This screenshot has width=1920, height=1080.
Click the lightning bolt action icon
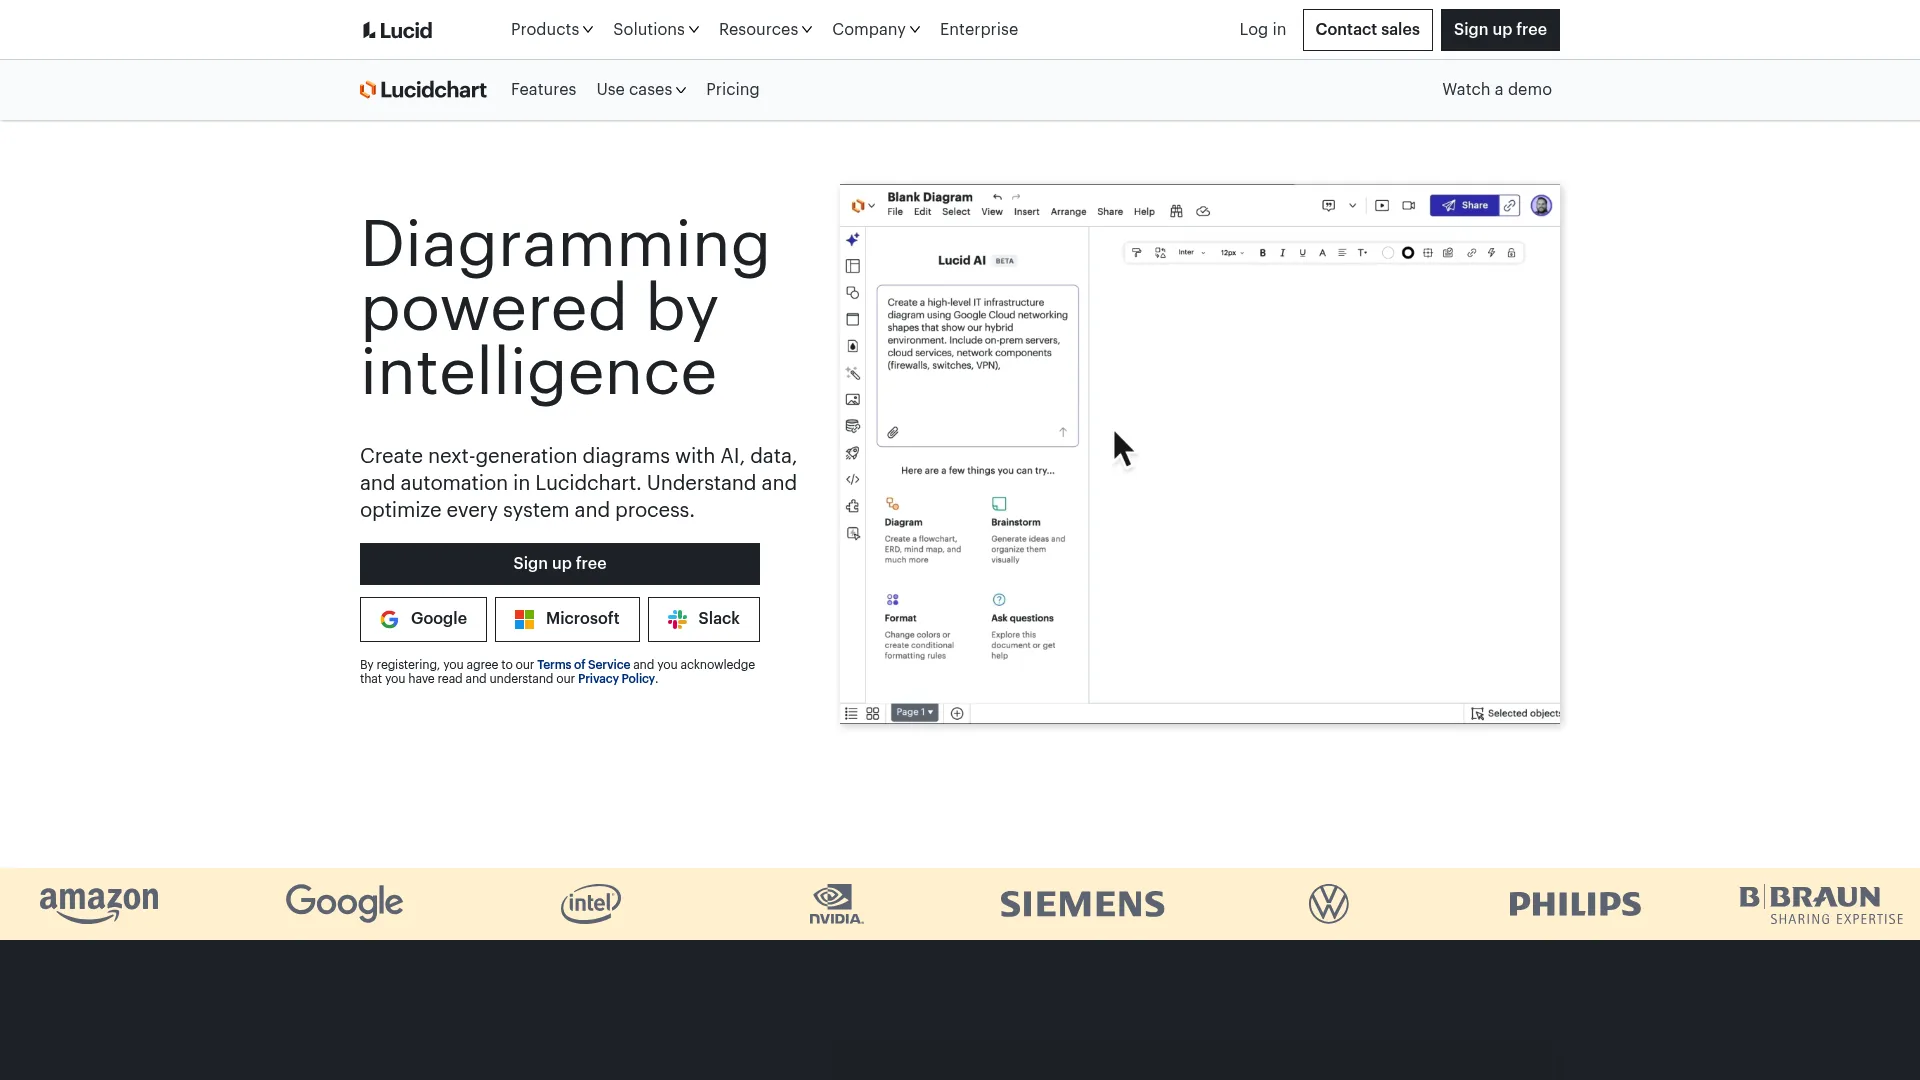[x=1491, y=253]
